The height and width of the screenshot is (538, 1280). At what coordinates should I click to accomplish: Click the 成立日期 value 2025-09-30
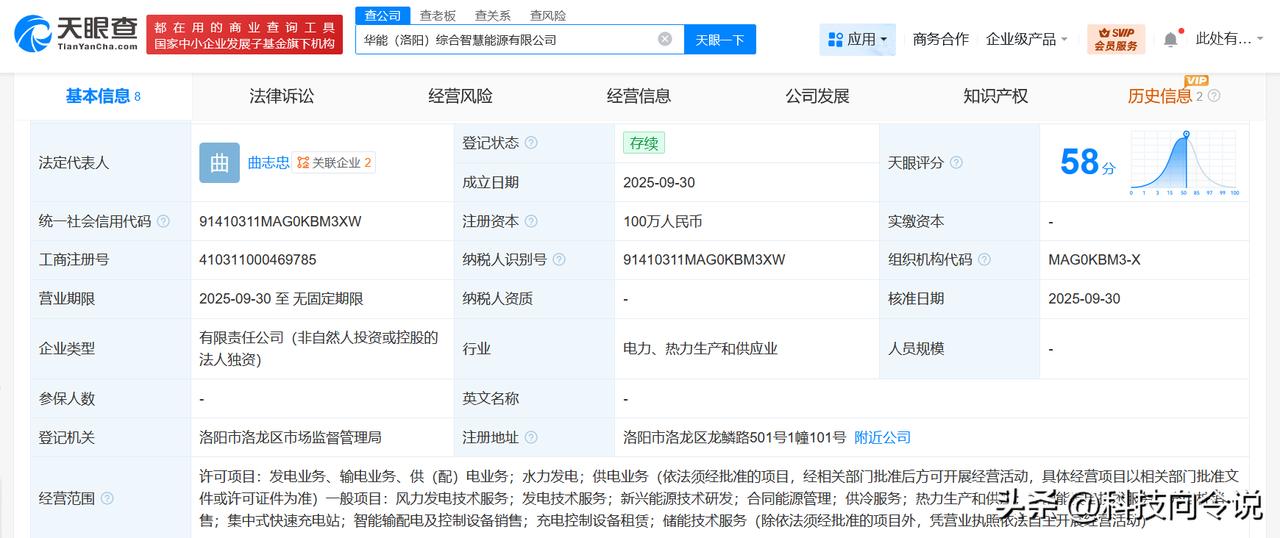[659, 182]
